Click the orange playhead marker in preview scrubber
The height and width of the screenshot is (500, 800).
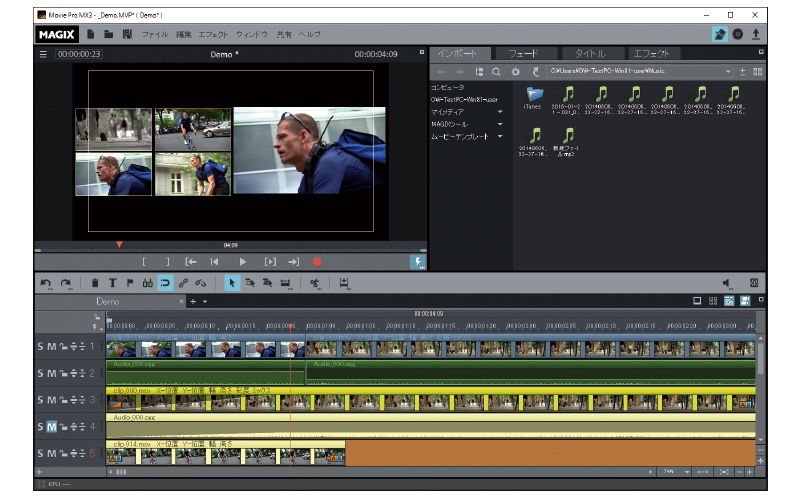[x=119, y=245]
